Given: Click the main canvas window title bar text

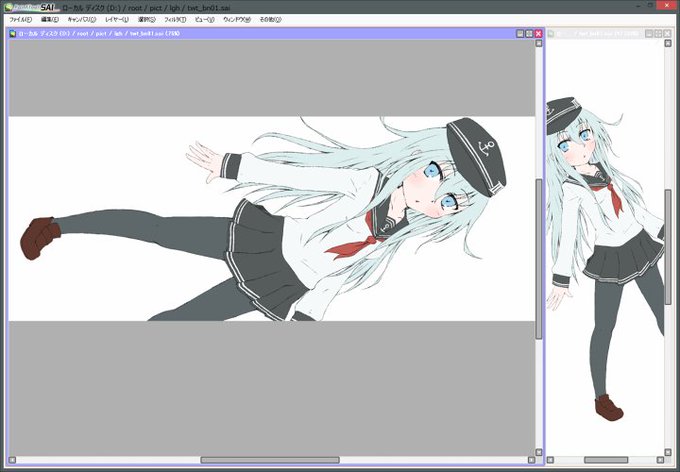Looking at the screenshot, I should 99,33.
